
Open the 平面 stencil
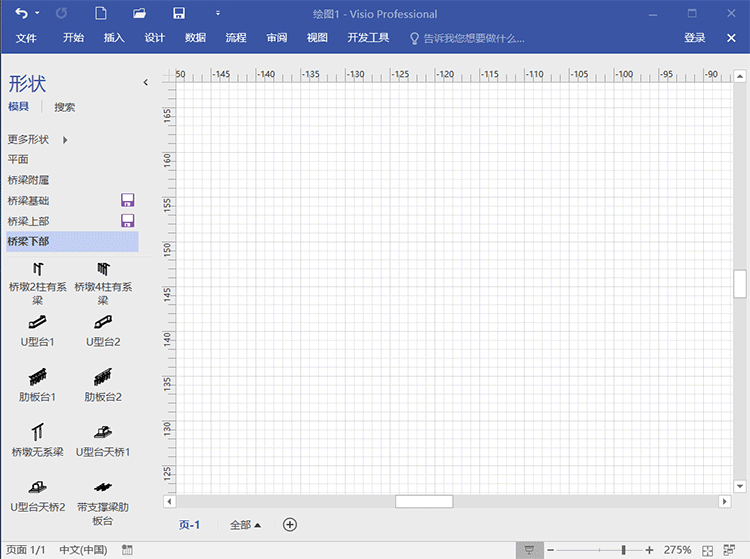18,159
